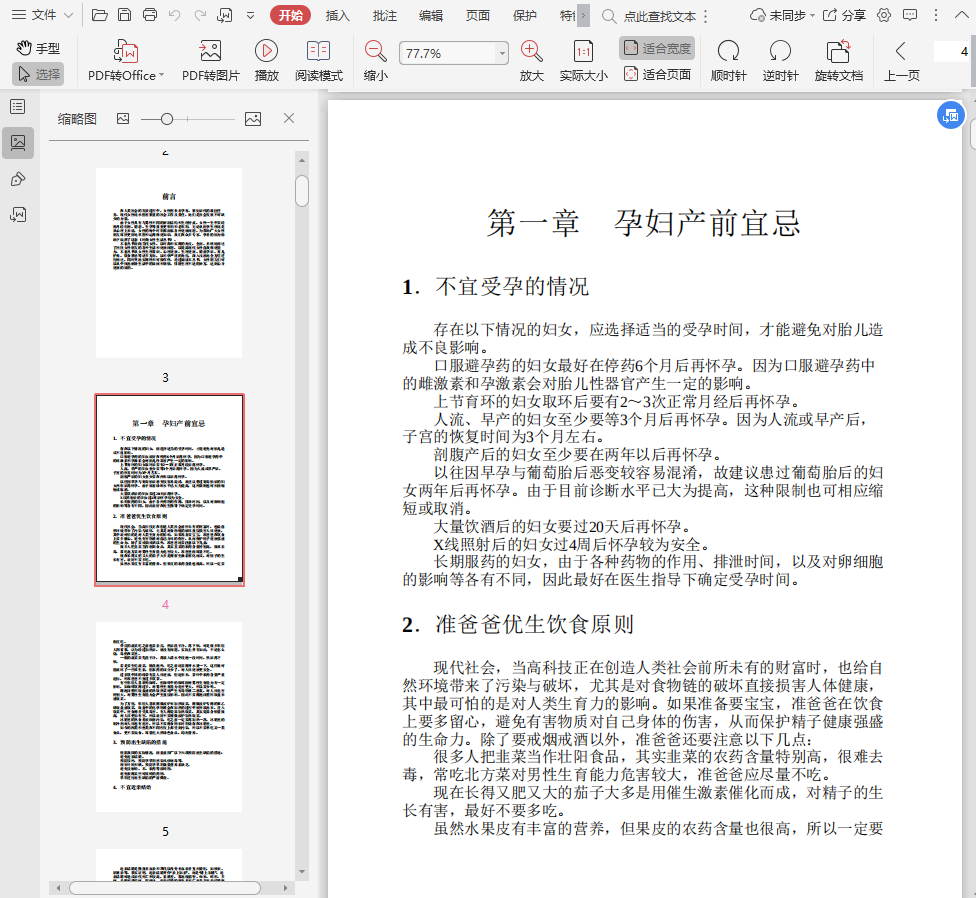Collapse the ribbon with the chevron
Viewport: 976px width, 898px height.
[x=962, y=16]
